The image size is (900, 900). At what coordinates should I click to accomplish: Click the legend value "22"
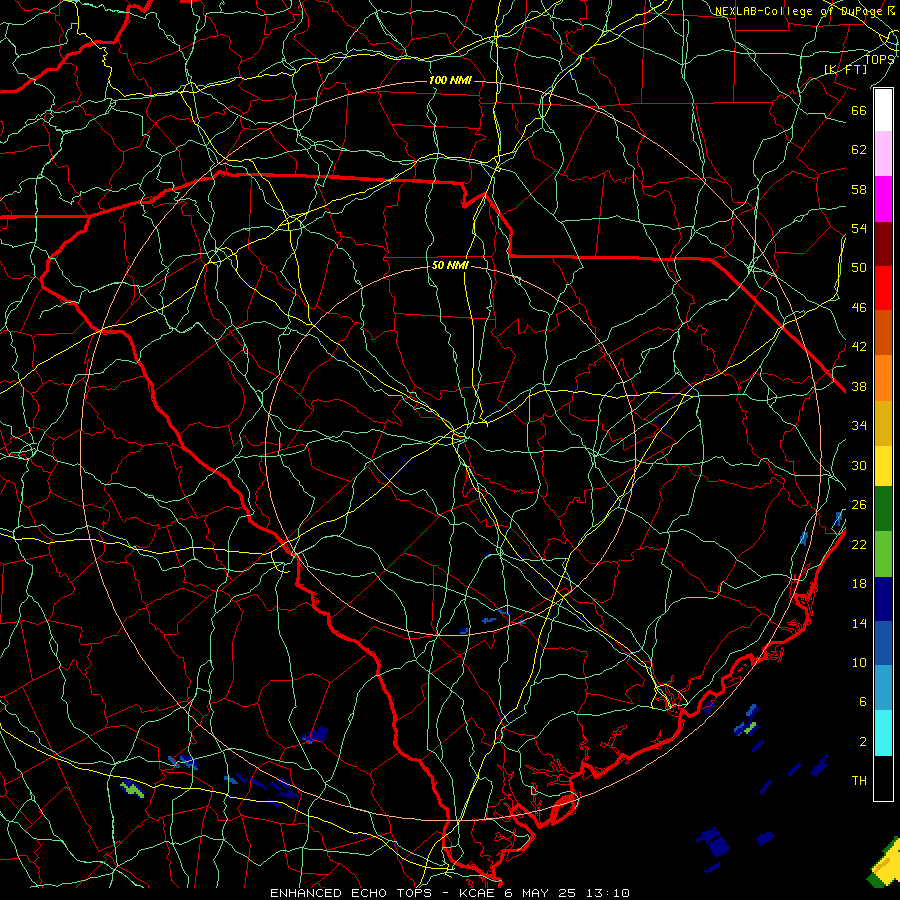859,545
